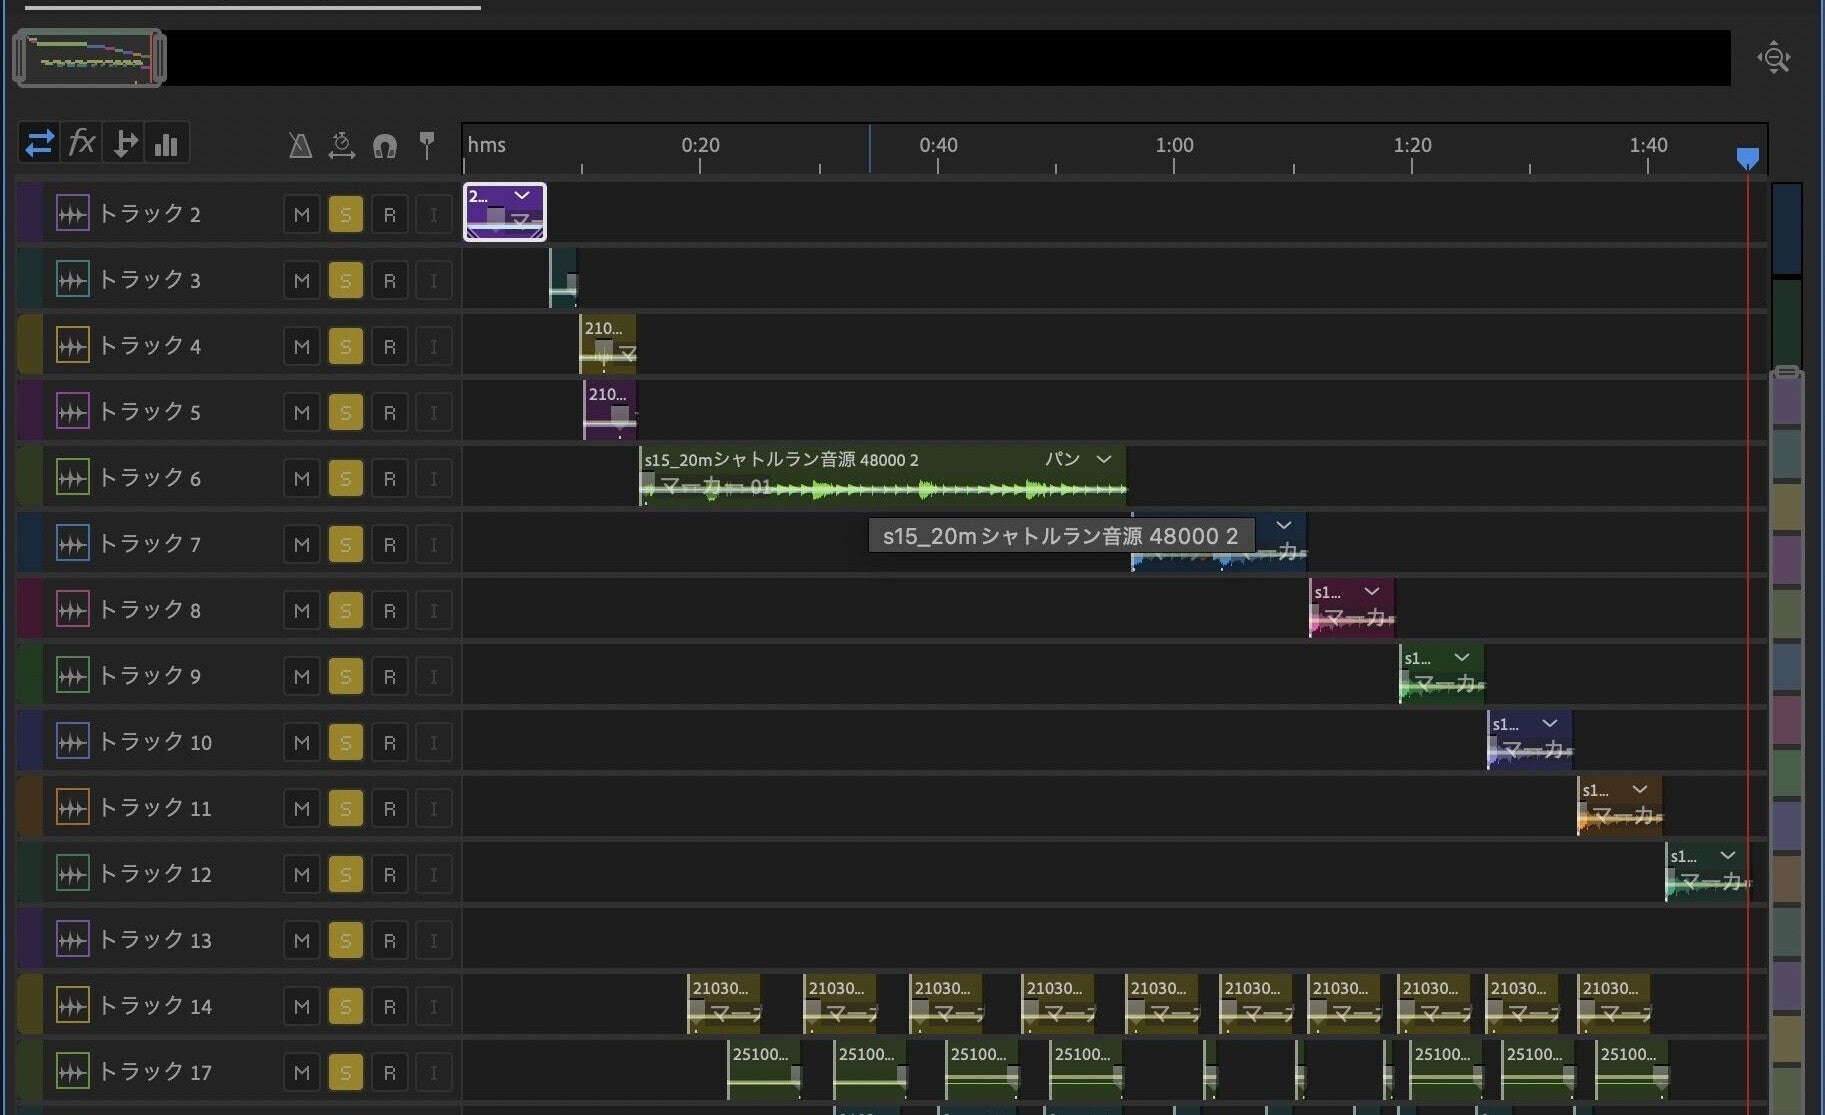The width and height of the screenshot is (1825, 1115).
Task: Click the headphones monitoring icon
Action: (x=384, y=146)
